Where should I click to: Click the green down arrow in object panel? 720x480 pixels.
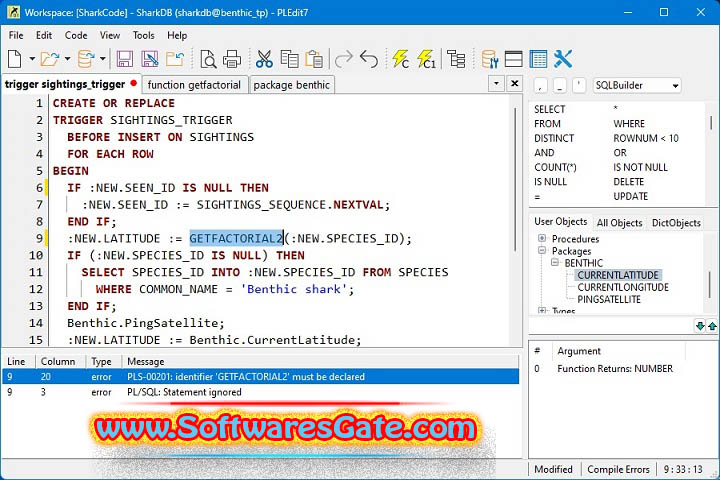point(700,326)
